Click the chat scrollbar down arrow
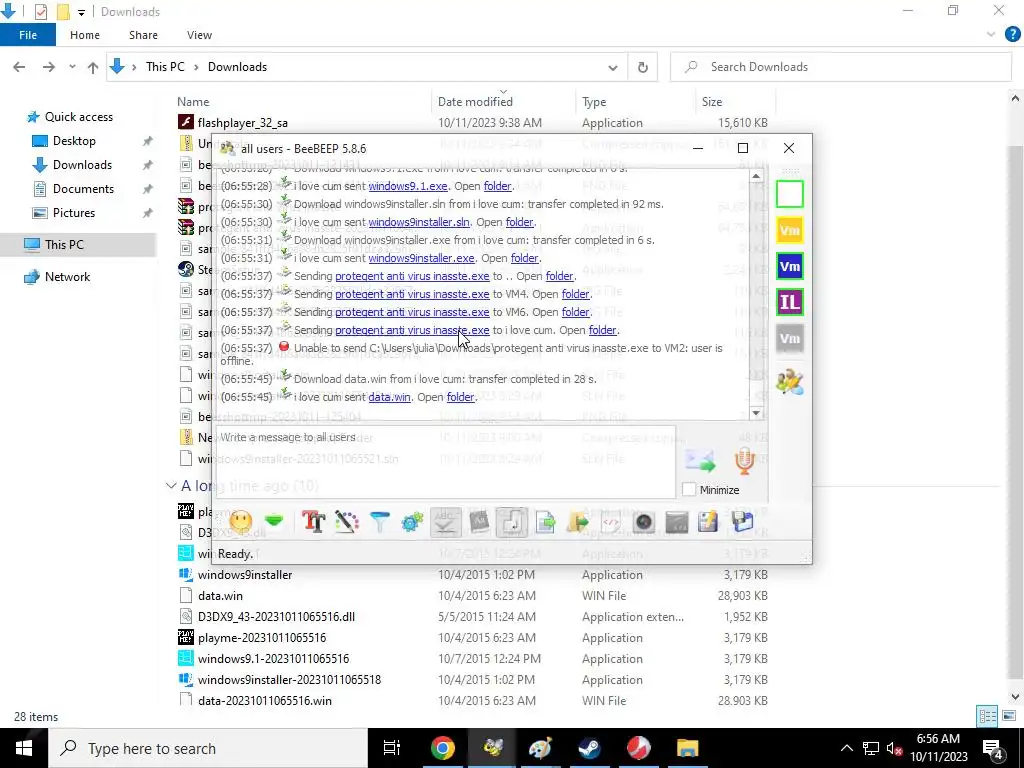 tap(756, 413)
